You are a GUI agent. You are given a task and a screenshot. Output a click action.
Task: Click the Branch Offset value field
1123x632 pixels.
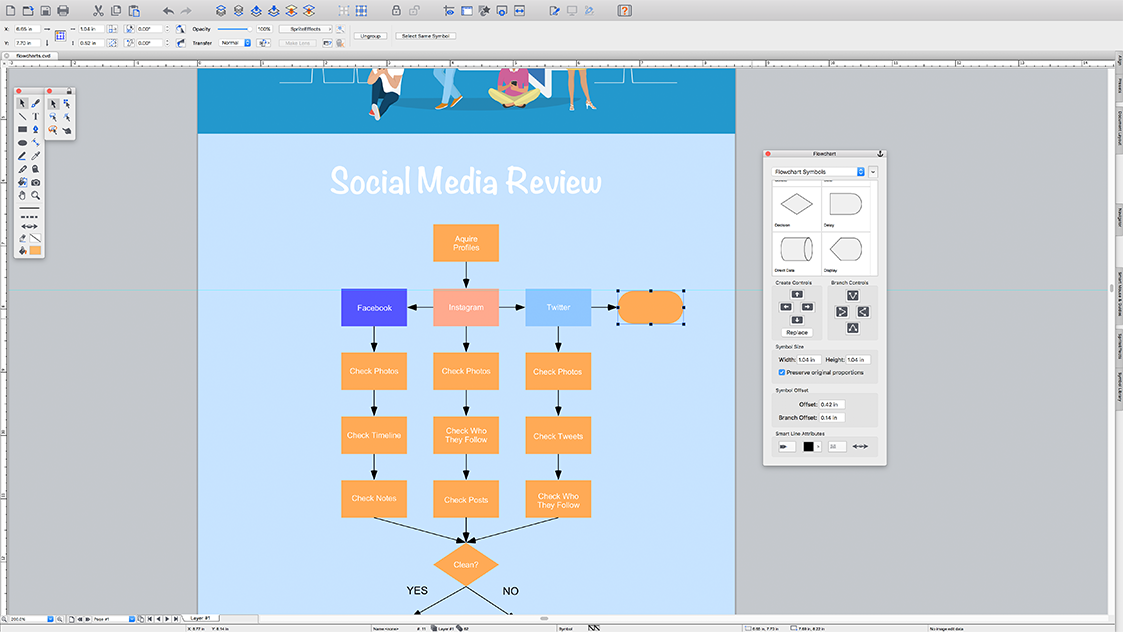832,418
